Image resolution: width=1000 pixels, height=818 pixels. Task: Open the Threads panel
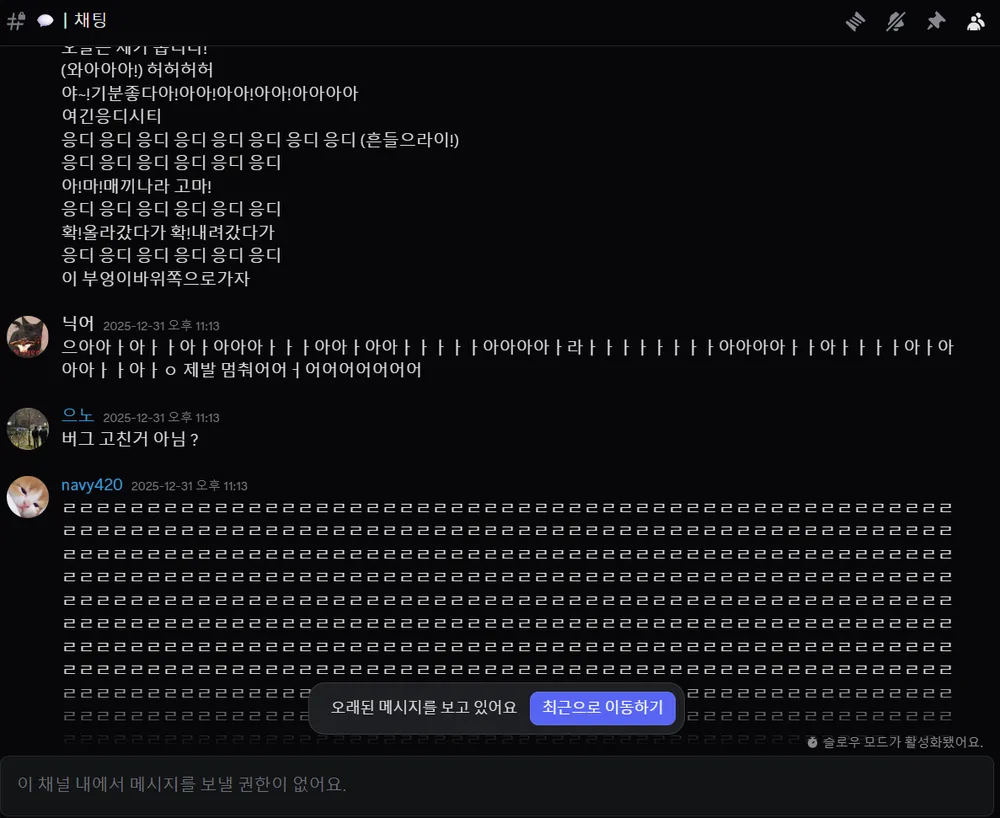[x=855, y=20]
